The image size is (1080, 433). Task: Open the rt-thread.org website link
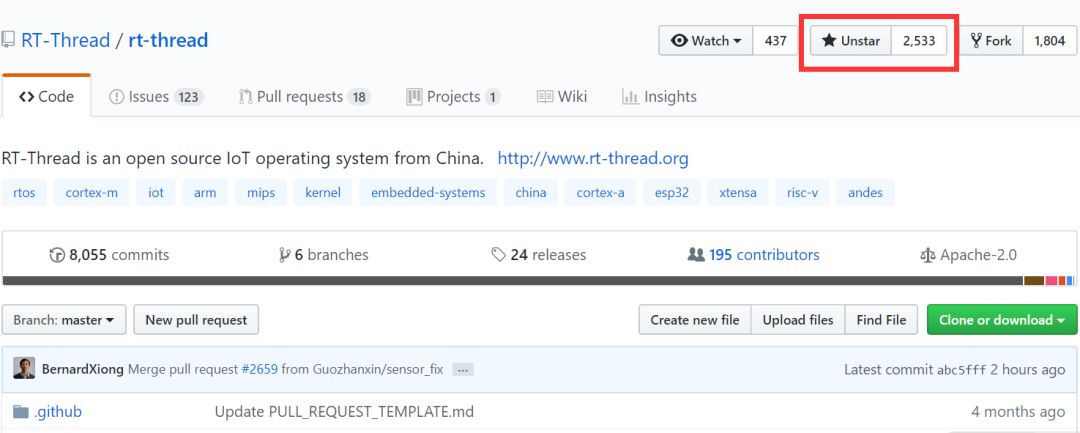tap(593, 158)
